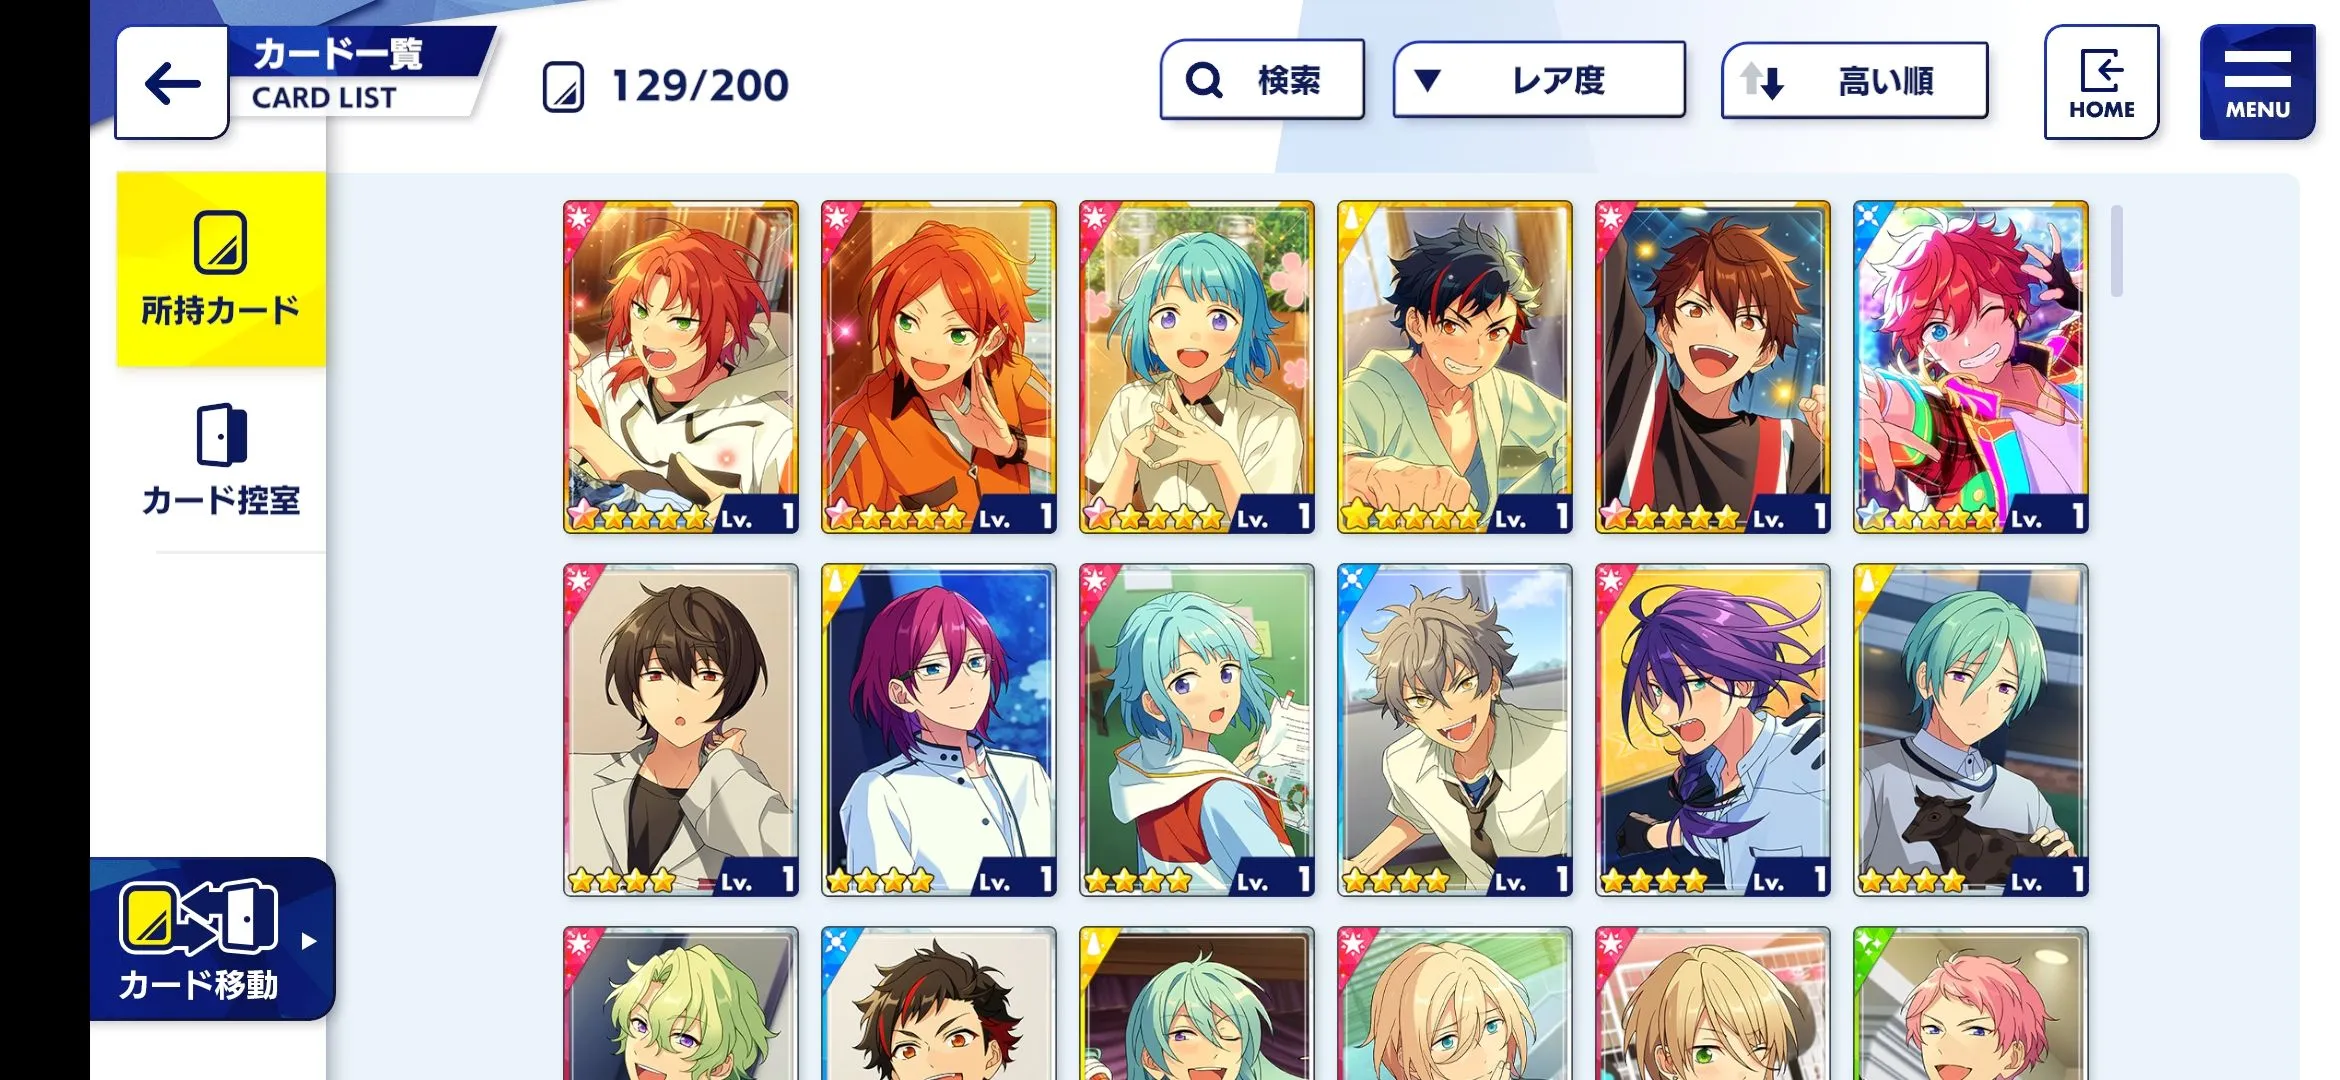Tap the back arrow button

click(172, 83)
